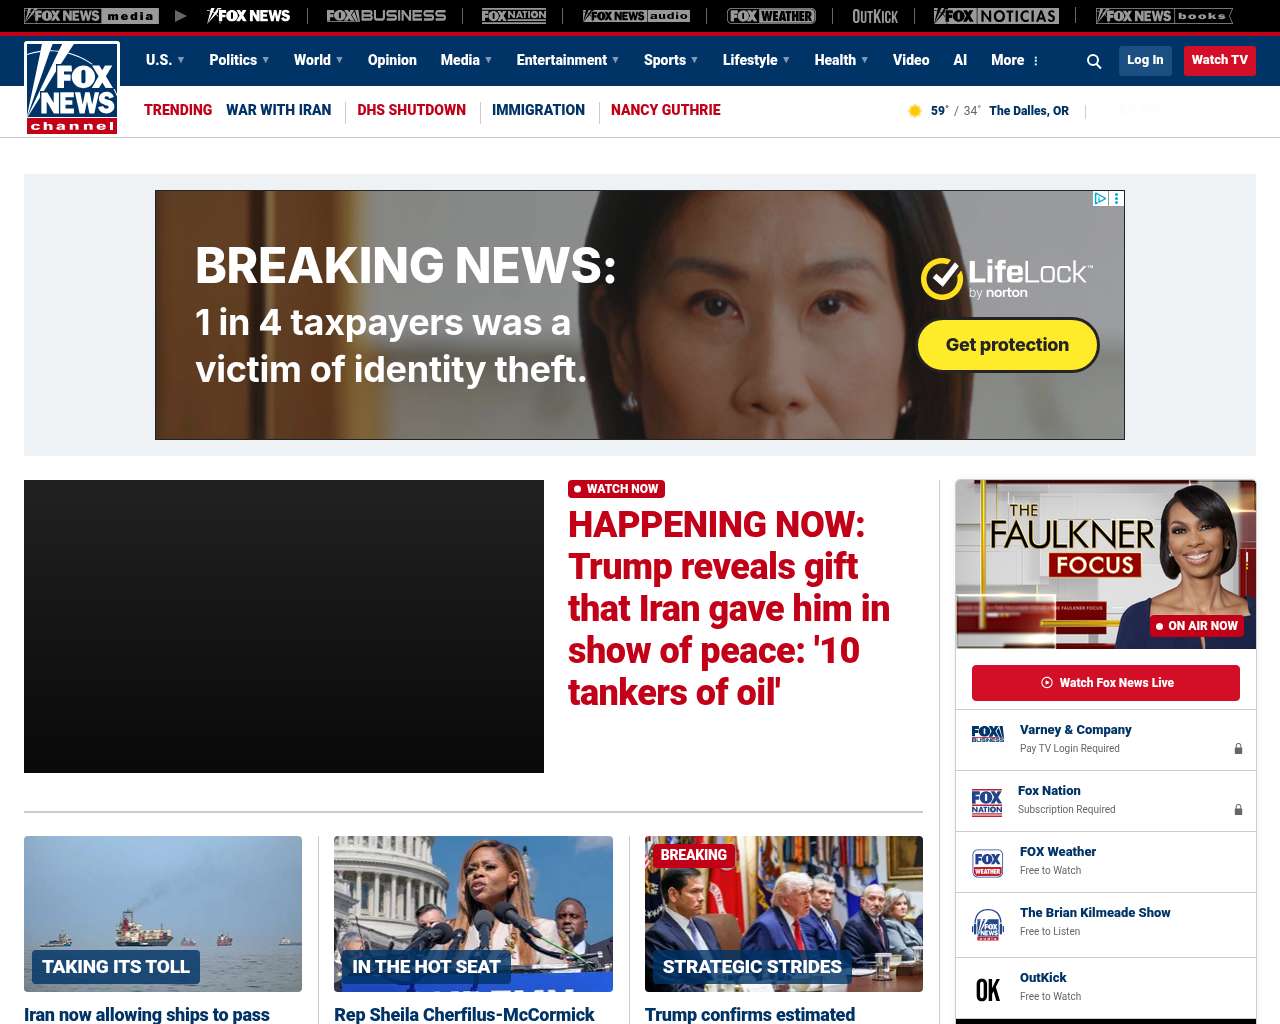Click the WATCH NOW red label
The image size is (1280, 1024).
616,489
